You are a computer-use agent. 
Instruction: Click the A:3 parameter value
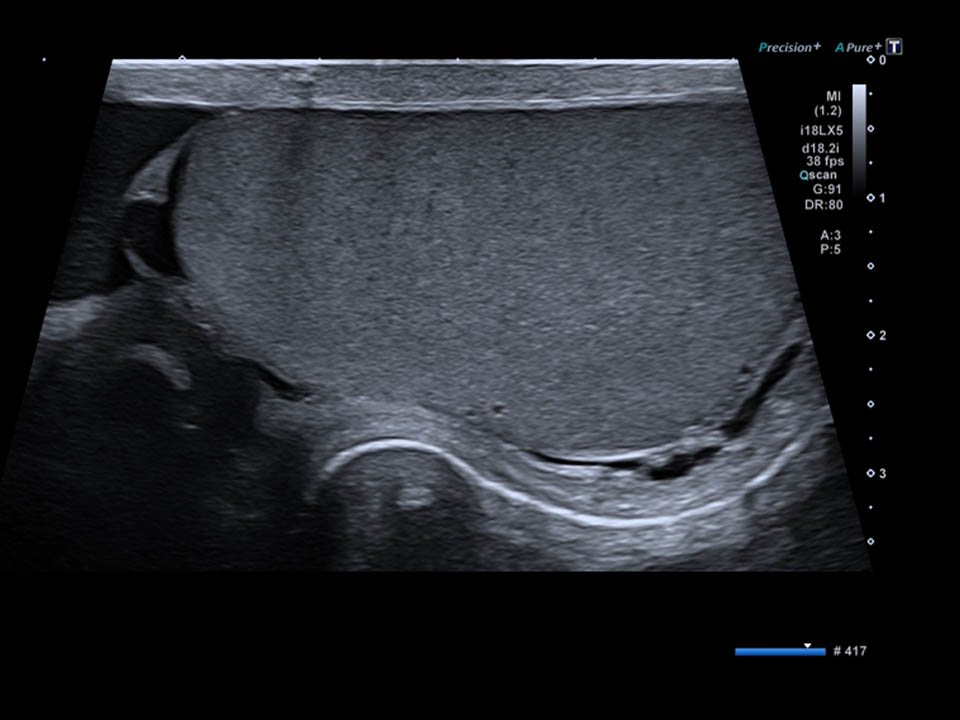pyautogui.click(x=829, y=236)
